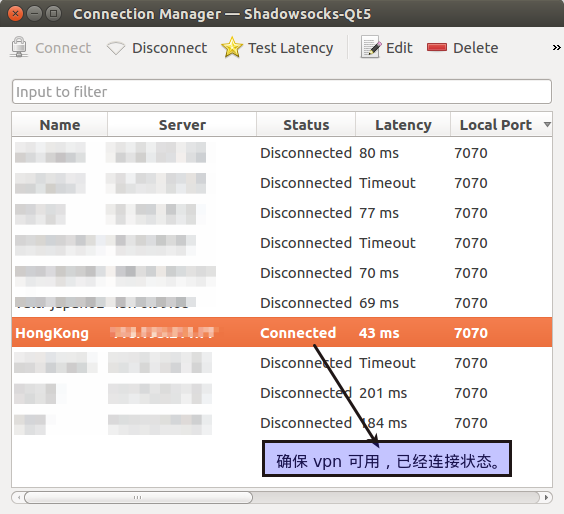Viewport: 564px width, 514px height.
Task: Close the Connection Manager window
Action: pos(15,14)
